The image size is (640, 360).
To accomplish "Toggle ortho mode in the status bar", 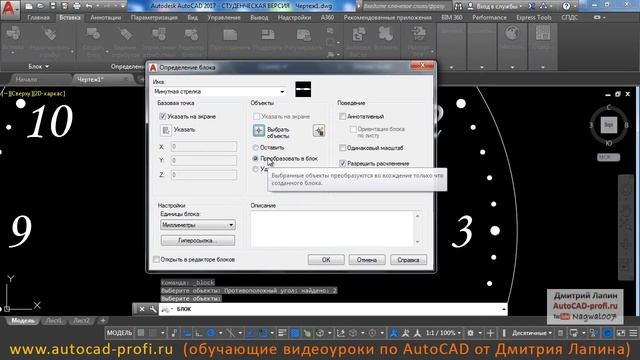I will [199, 333].
